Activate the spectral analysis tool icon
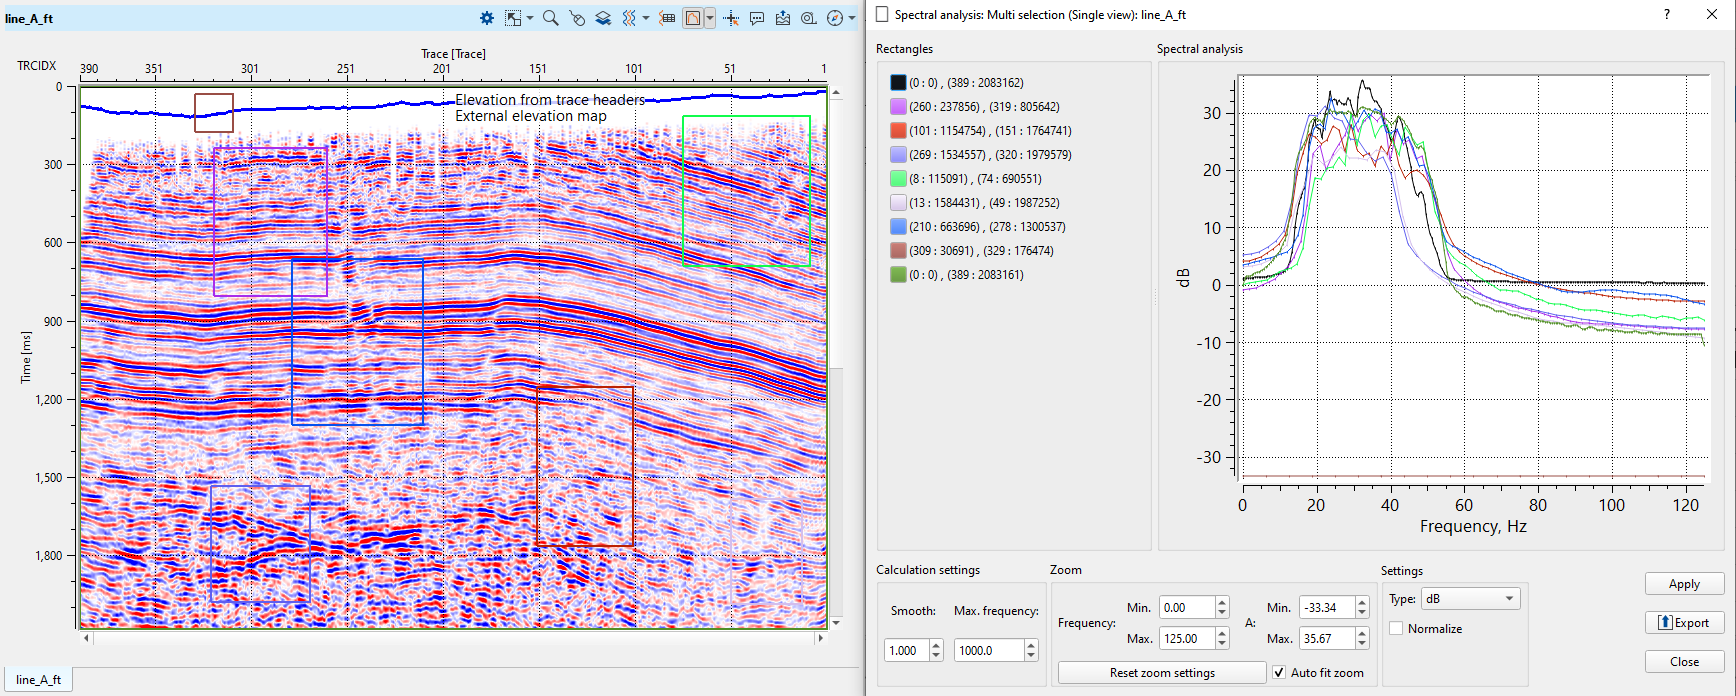The height and width of the screenshot is (696, 1736). [692, 18]
